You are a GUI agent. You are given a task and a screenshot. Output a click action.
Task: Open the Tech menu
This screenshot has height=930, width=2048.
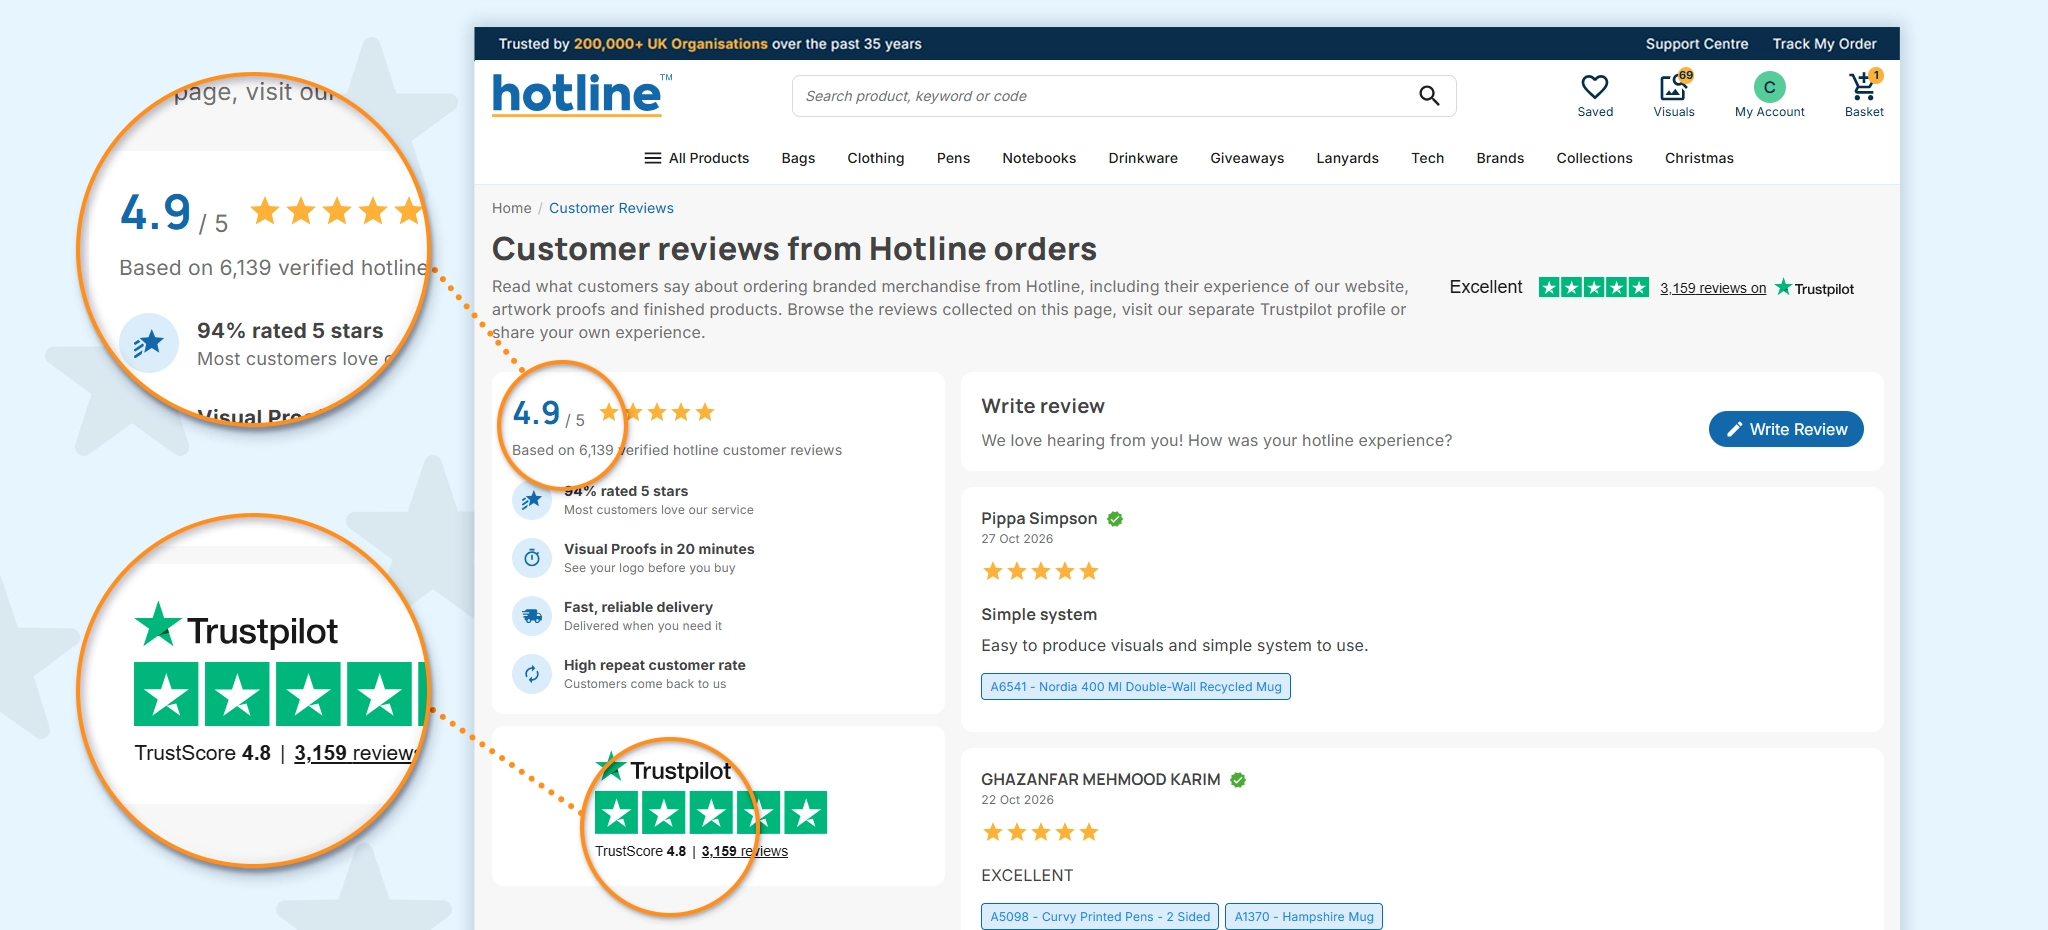click(x=1427, y=158)
